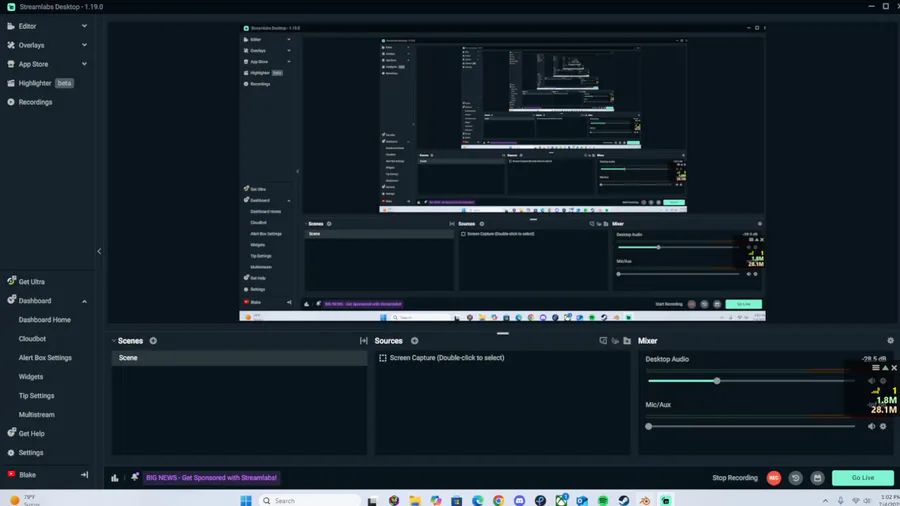Open the Scenes collection dropdown arrow
Viewport: 900px width, 506px height.
114,341
